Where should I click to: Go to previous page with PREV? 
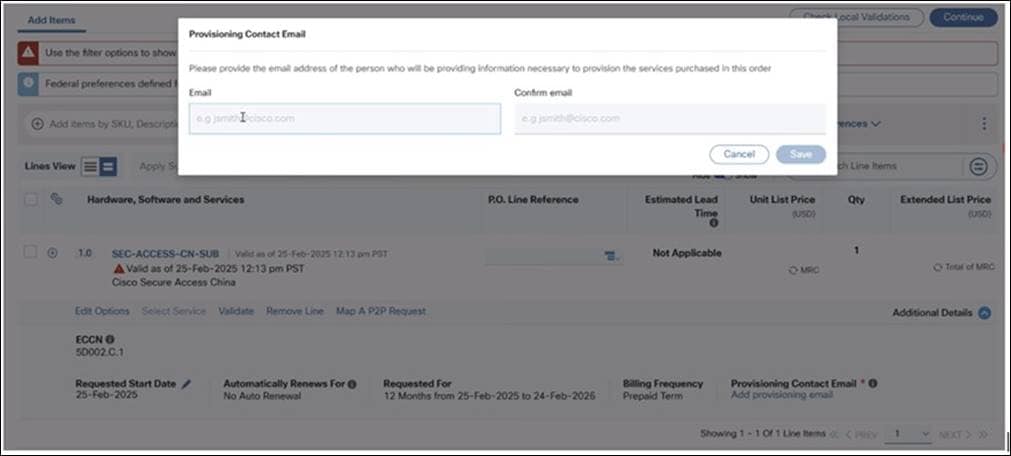point(861,435)
